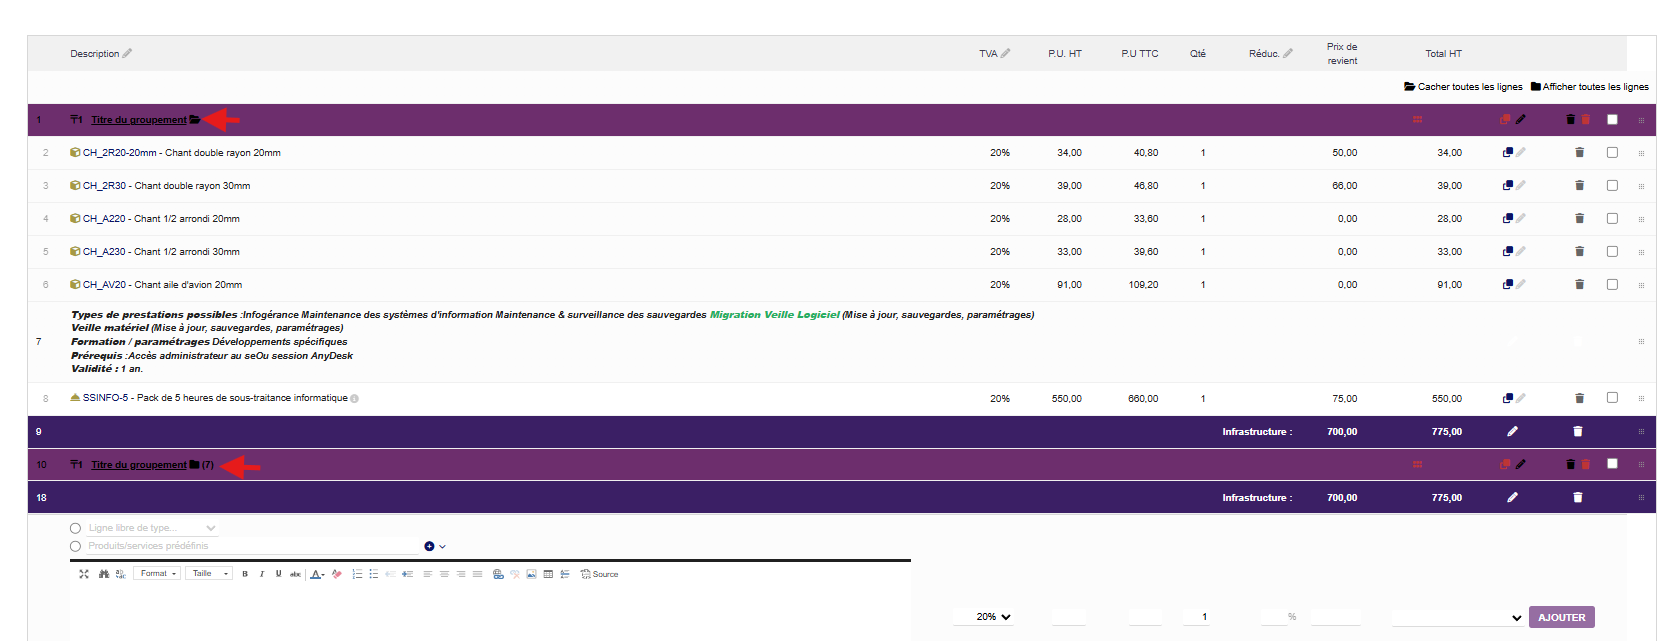Open the empty dropdown beside AJOUTER
This screenshot has height=641, width=1680.
(x=1458, y=618)
